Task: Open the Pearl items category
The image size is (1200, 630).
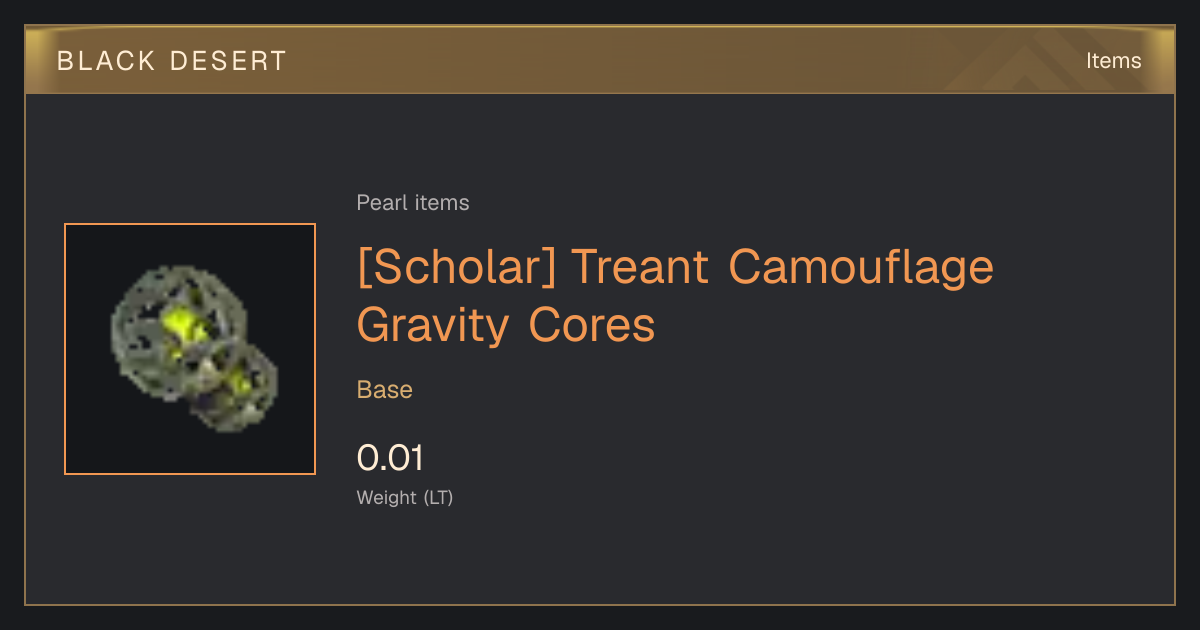Action: coord(413,203)
